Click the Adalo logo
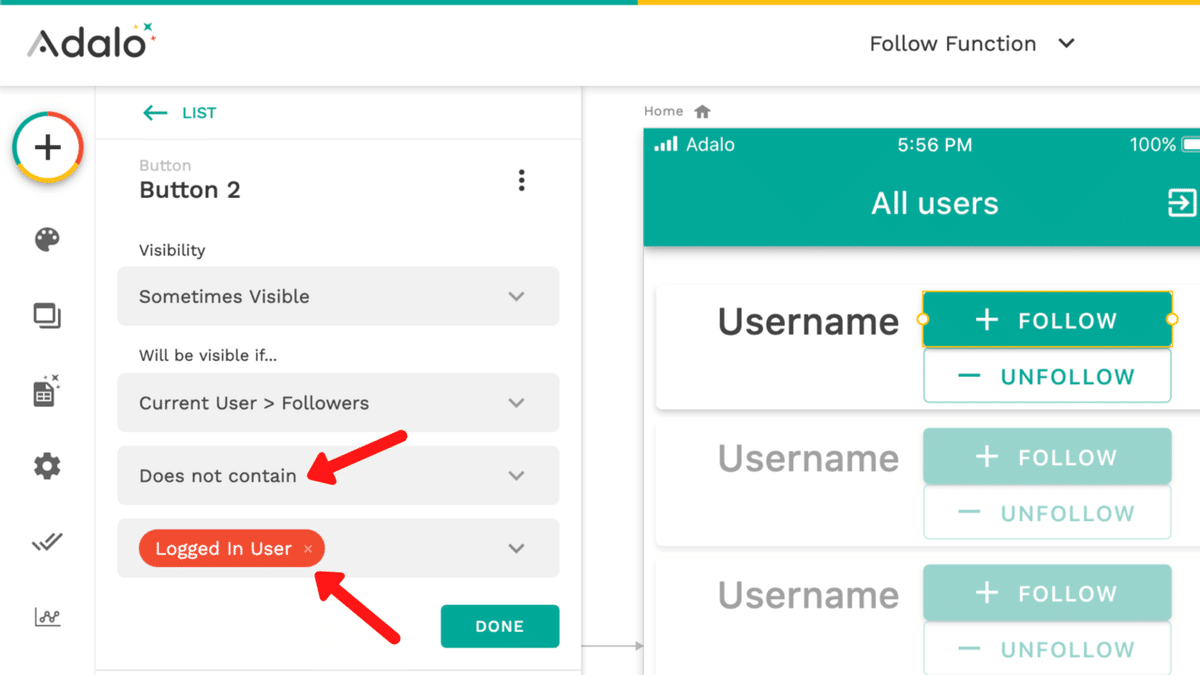The width and height of the screenshot is (1200, 675). click(x=91, y=43)
